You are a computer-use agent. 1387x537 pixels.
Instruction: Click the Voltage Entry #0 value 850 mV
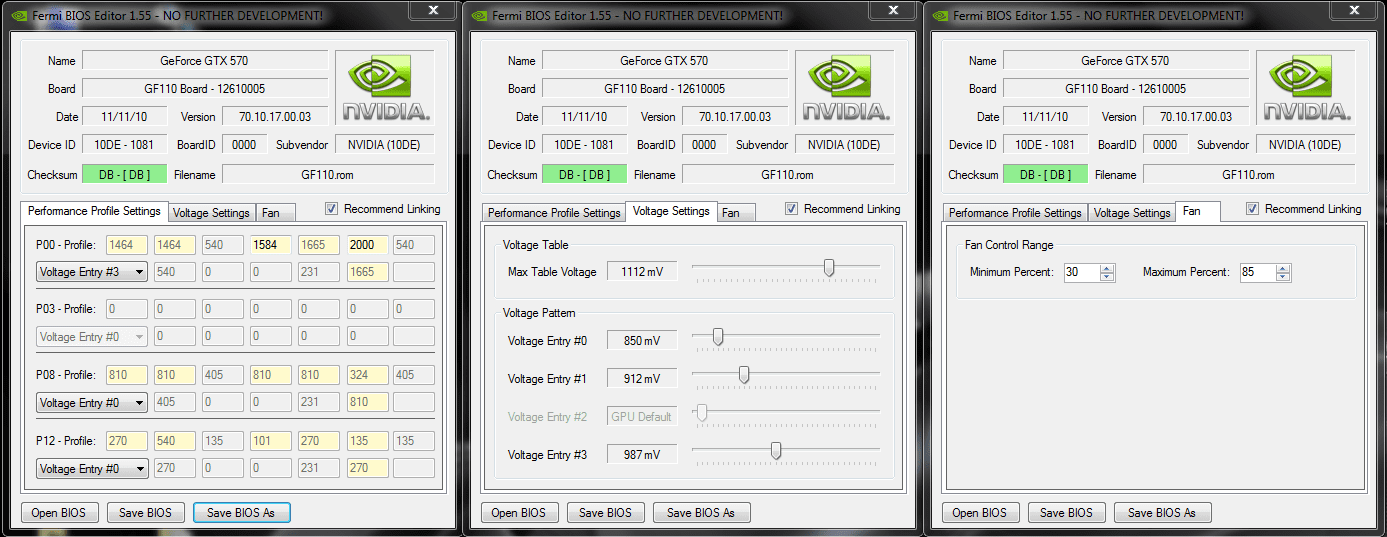[x=642, y=341]
